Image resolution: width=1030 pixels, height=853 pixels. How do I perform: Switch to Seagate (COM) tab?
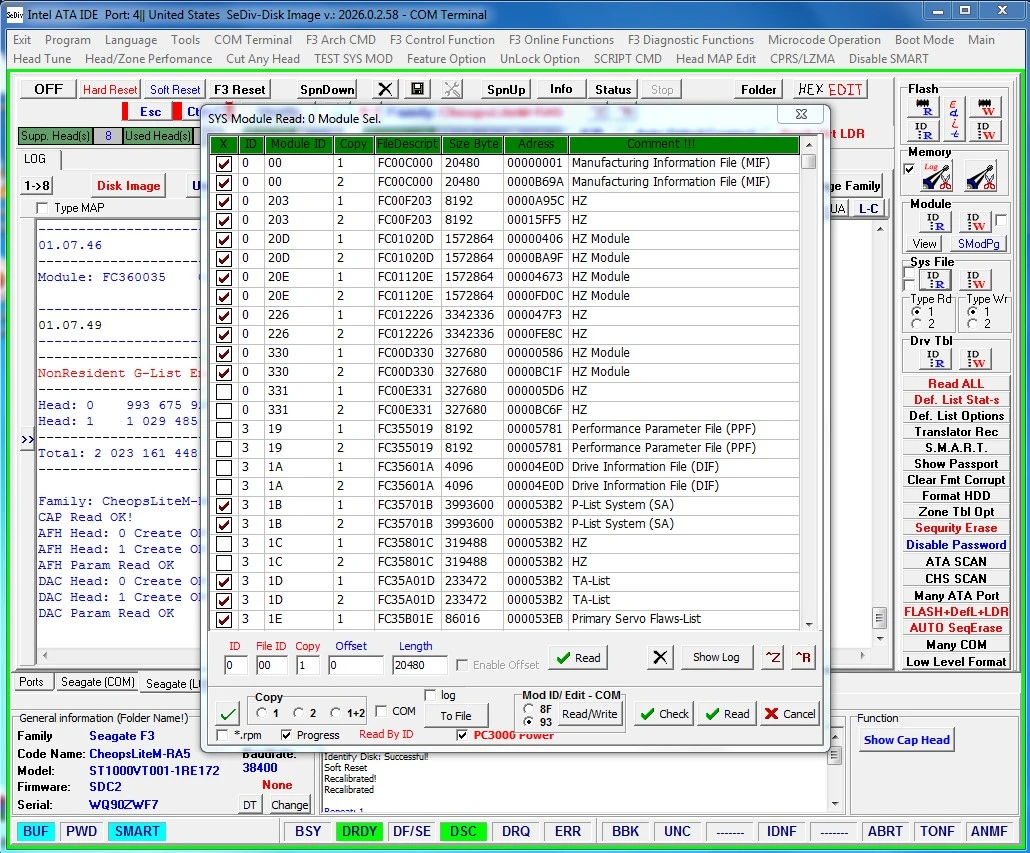click(x=97, y=682)
